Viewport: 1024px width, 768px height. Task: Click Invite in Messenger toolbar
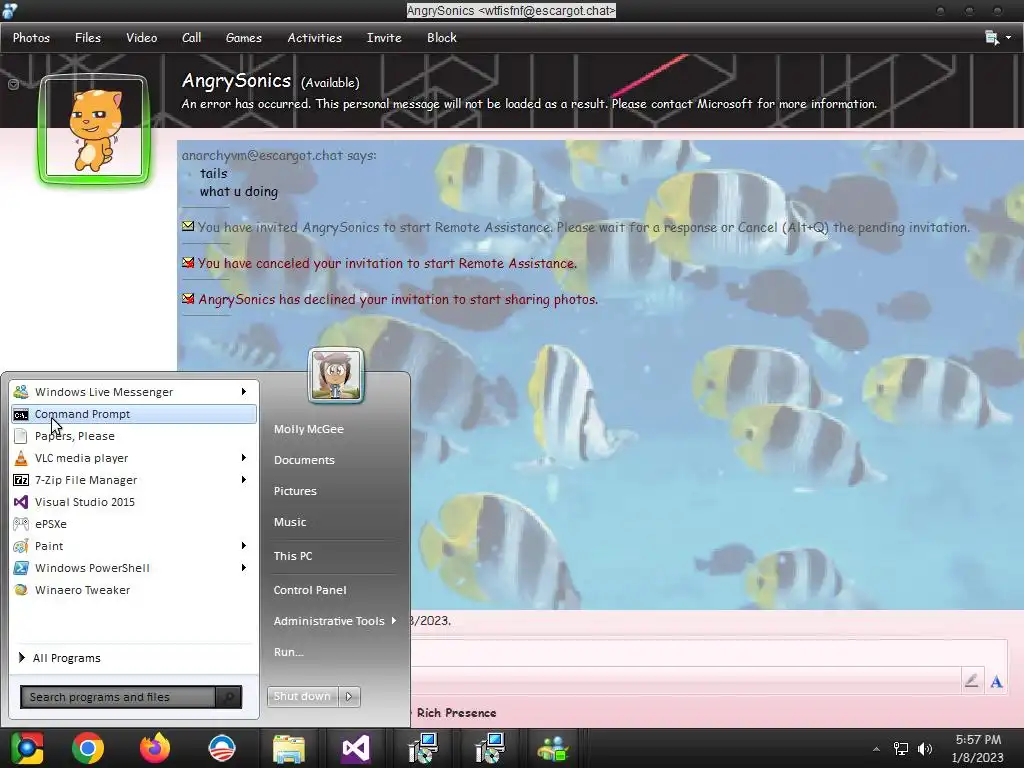point(384,38)
